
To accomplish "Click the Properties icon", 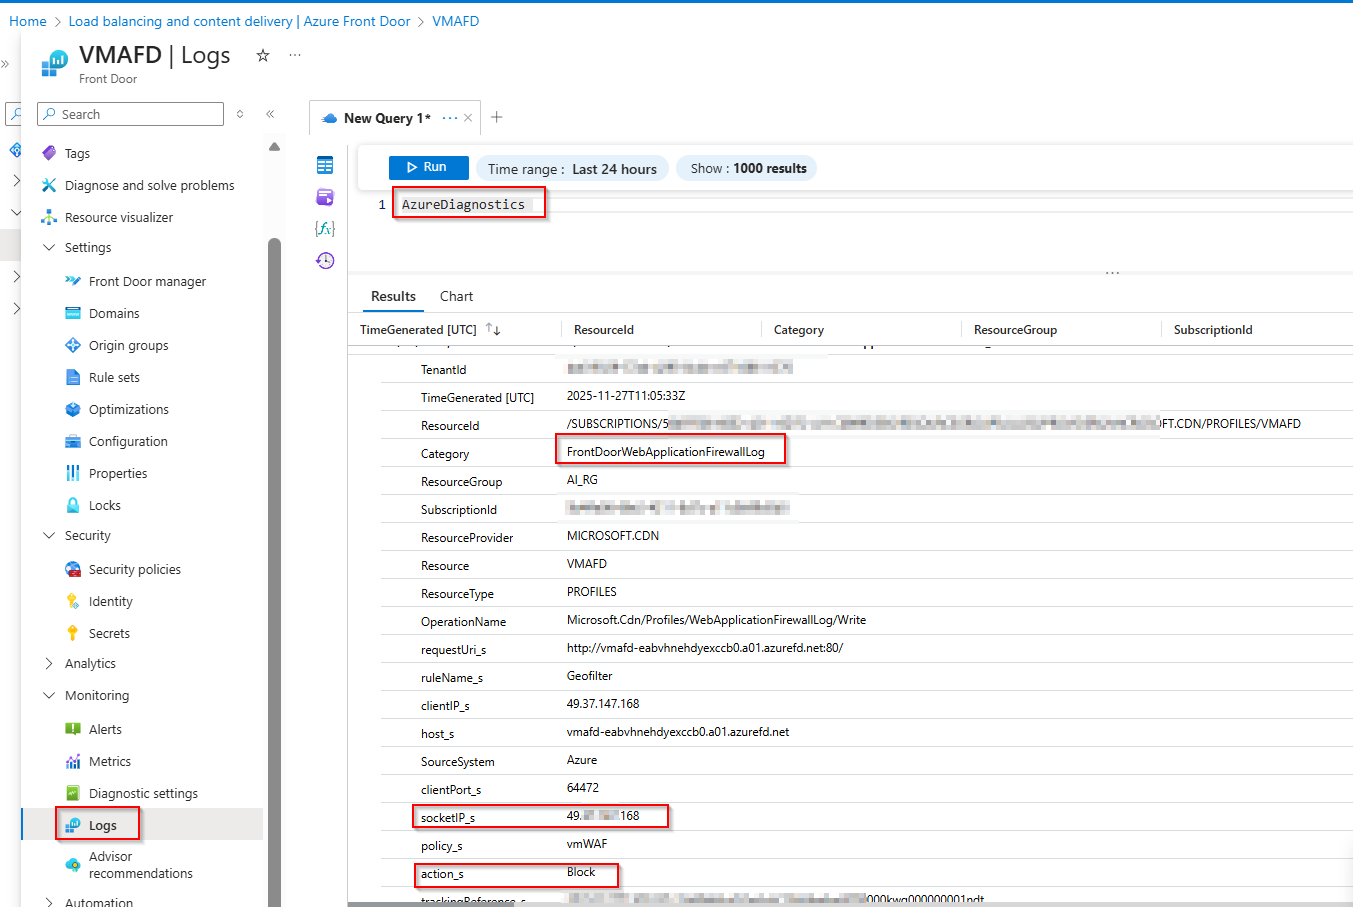I will click(x=73, y=473).
